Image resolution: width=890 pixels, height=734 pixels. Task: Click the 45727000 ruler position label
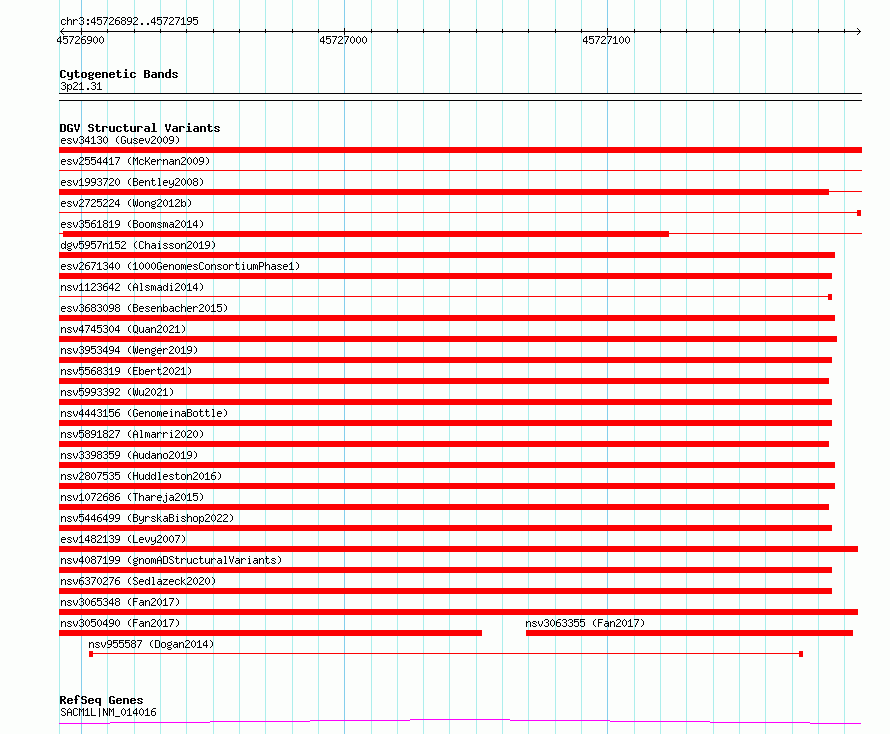tap(343, 40)
